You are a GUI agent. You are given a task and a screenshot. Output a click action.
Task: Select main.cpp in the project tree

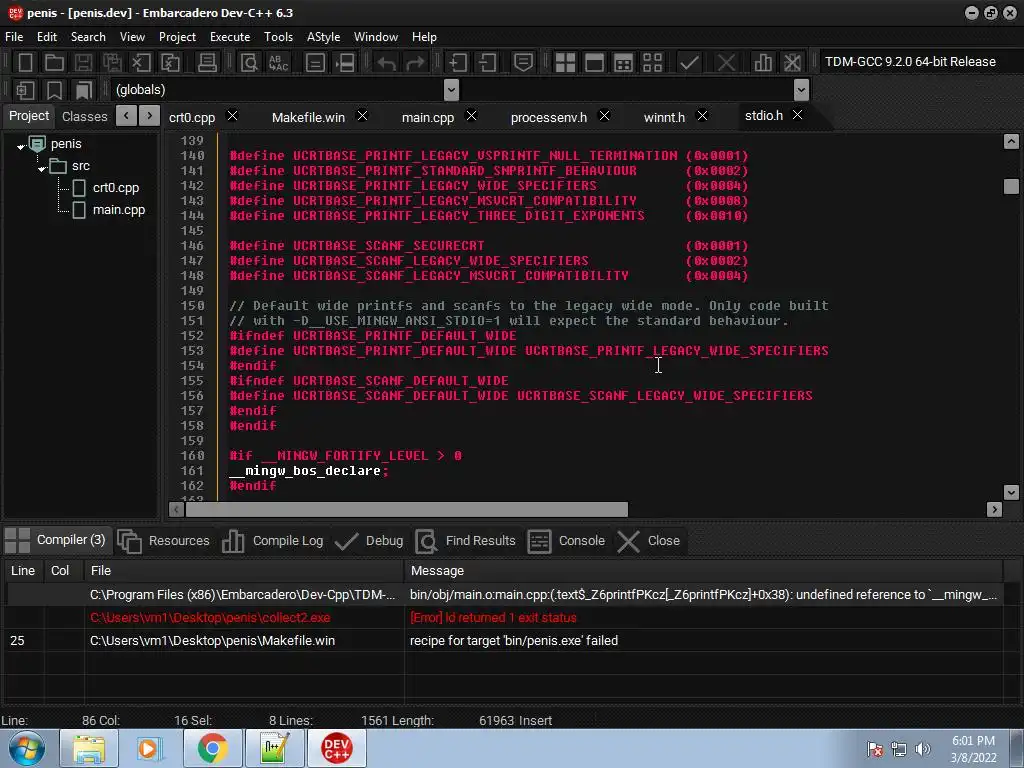(119, 210)
